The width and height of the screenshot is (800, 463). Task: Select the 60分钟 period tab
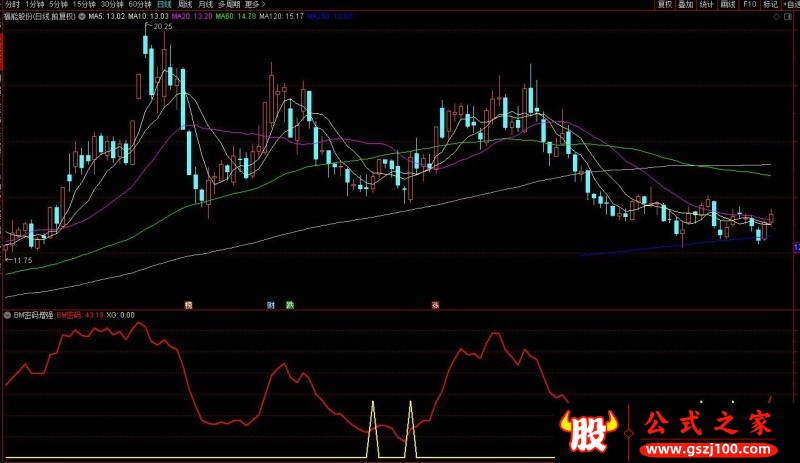[x=140, y=5]
